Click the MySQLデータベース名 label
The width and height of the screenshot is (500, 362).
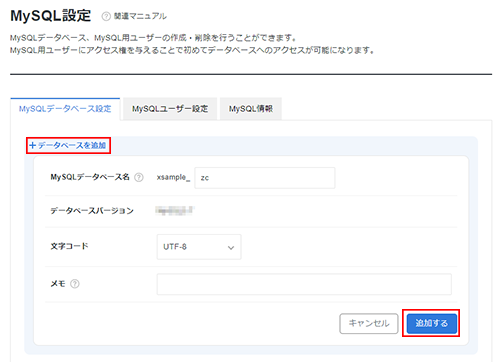coord(90,177)
